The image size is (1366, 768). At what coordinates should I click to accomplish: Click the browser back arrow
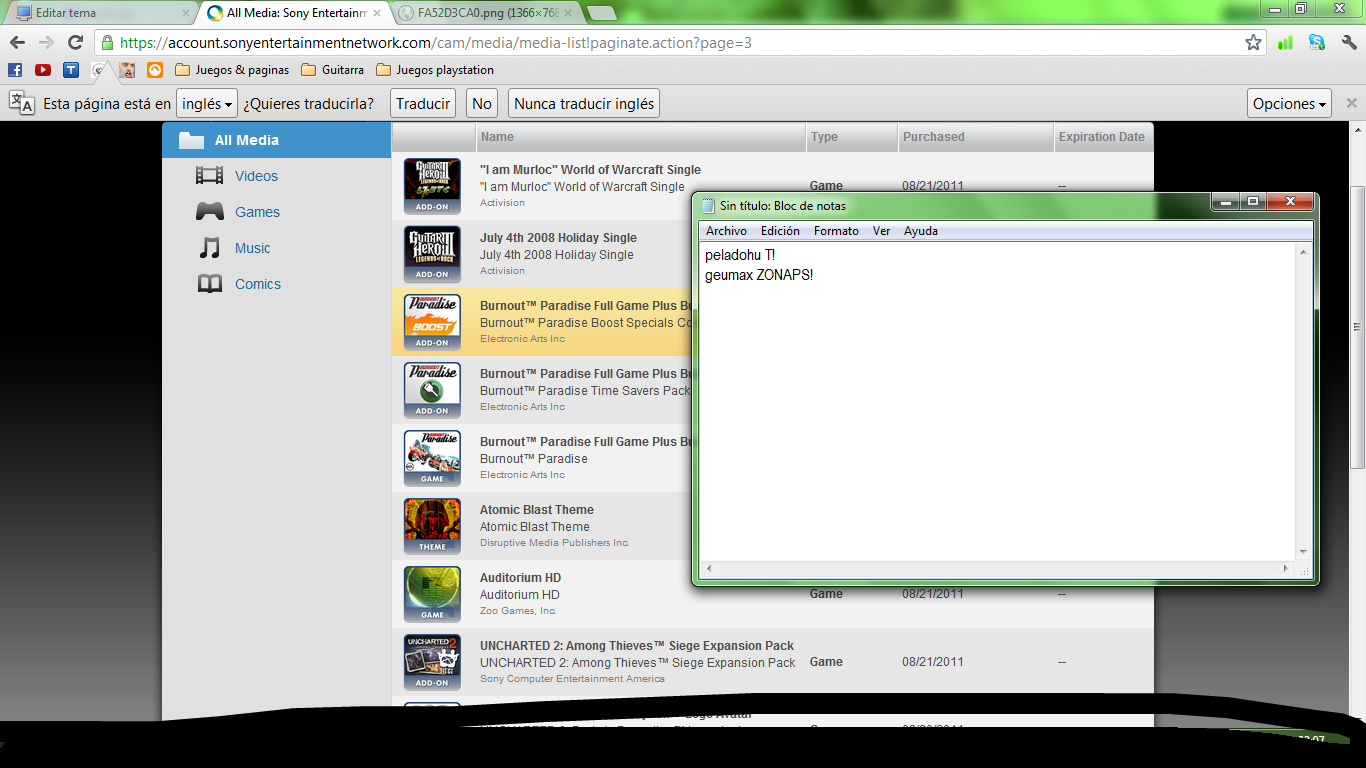[17, 43]
